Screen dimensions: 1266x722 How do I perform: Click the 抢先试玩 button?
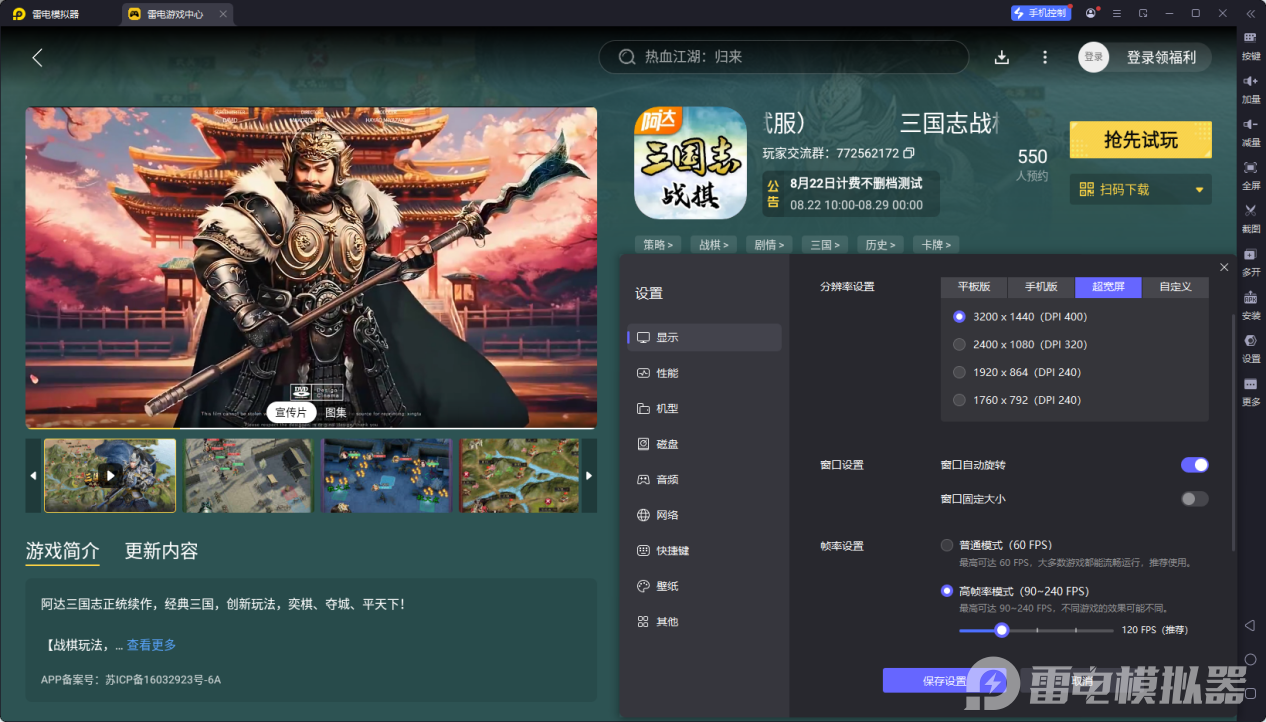point(1140,140)
